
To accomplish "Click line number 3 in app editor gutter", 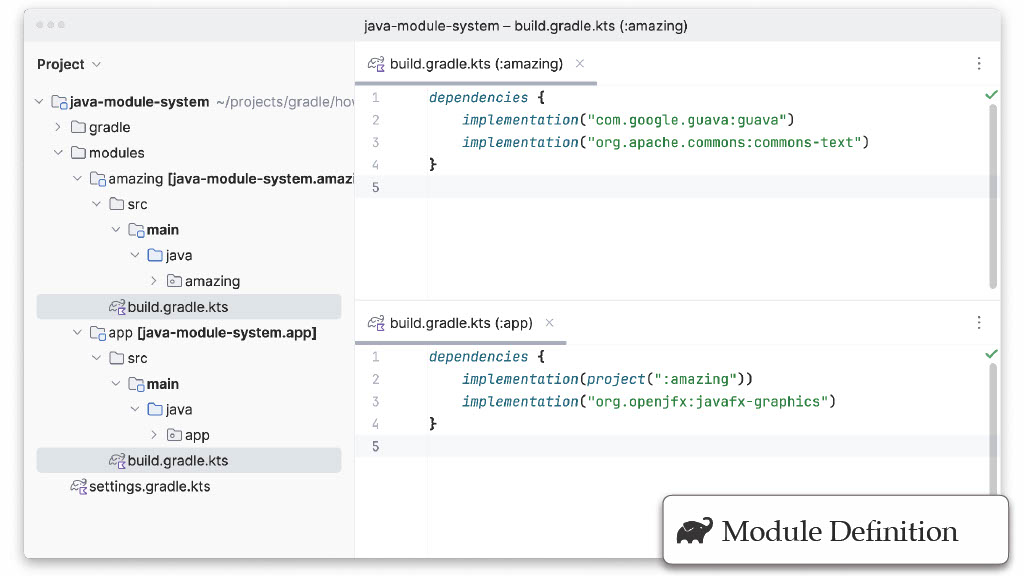I will click(376, 402).
